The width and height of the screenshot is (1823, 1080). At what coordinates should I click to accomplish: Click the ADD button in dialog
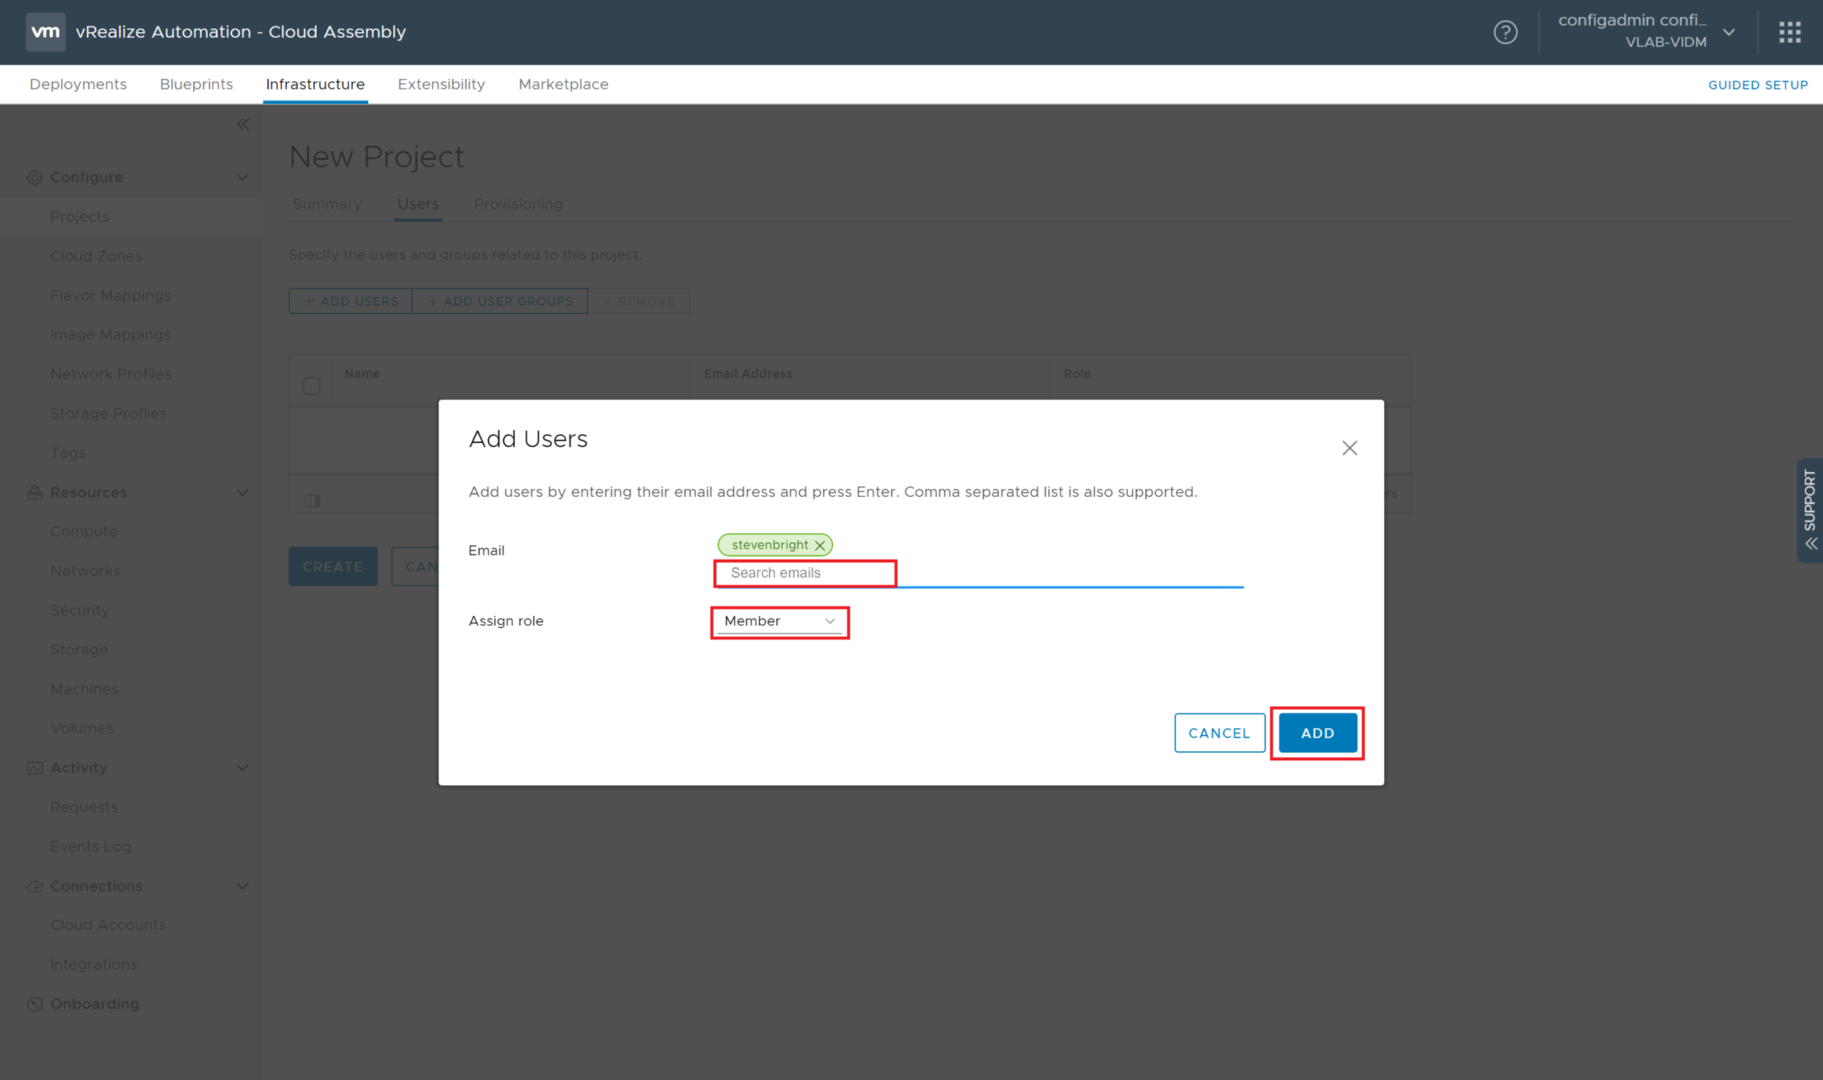[x=1317, y=733]
